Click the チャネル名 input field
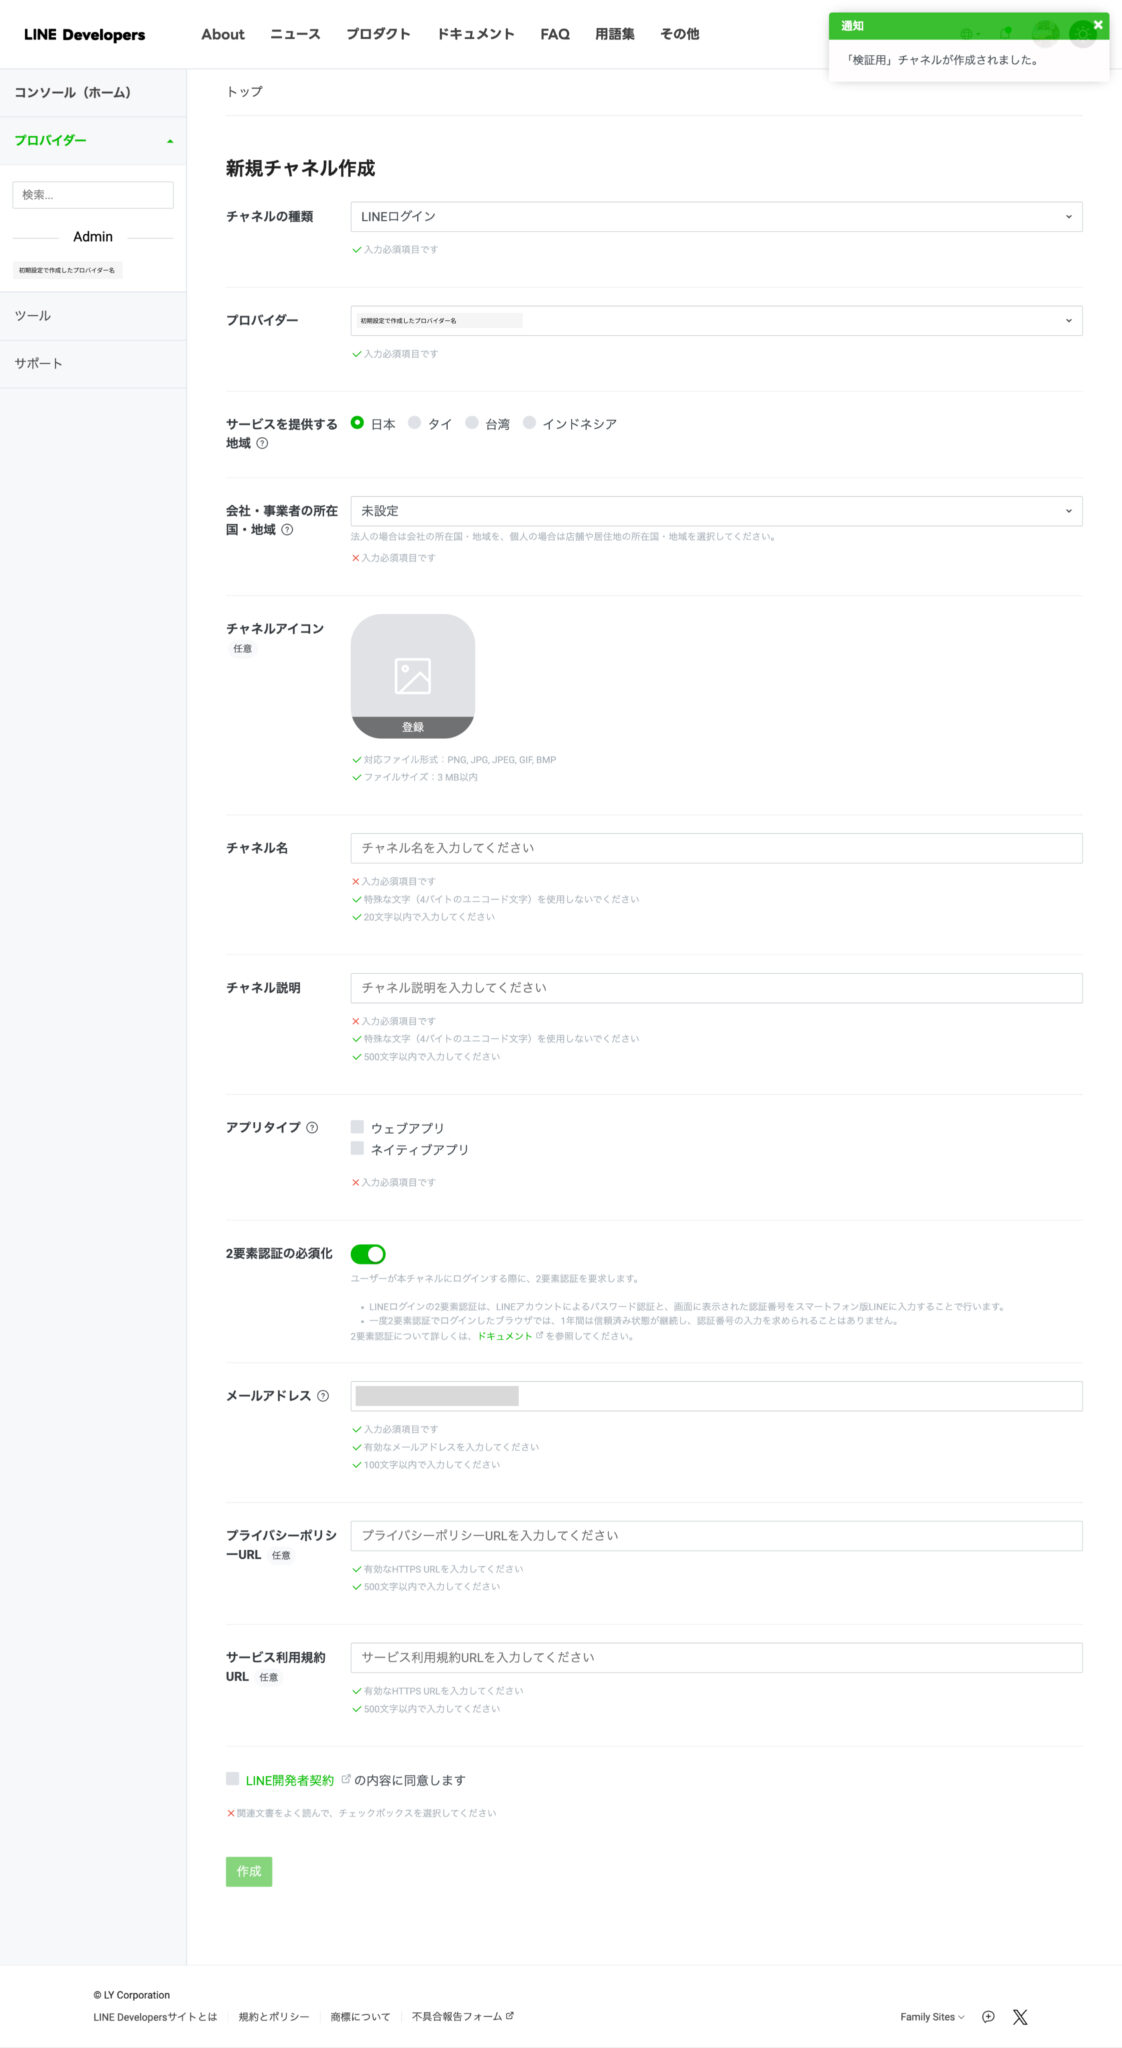The image size is (1122, 2048). click(x=716, y=848)
